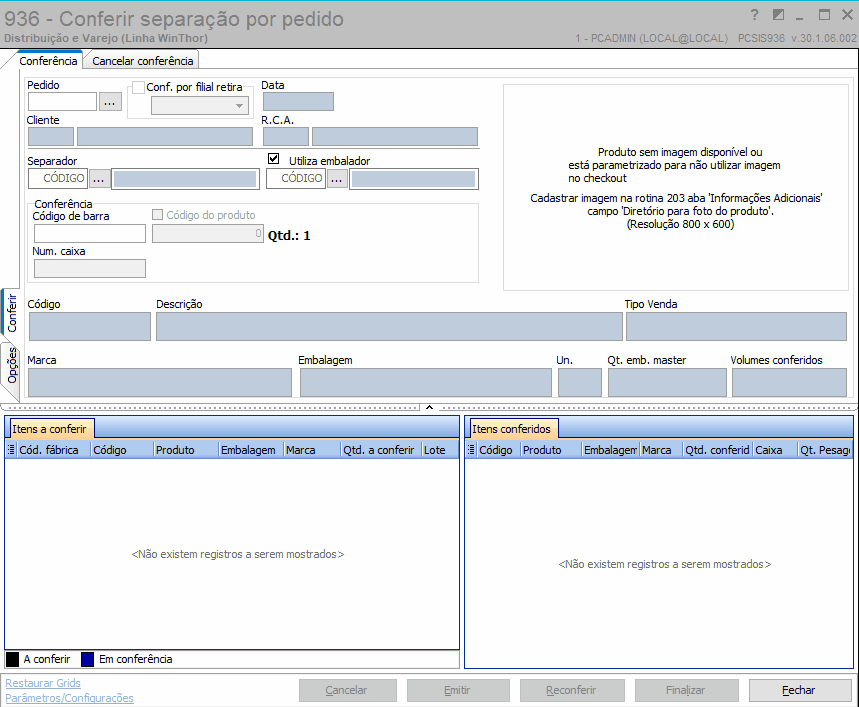Enable Conf. por filial retira checkbox
The height and width of the screenshot is (707, 859).
(138, 87)
